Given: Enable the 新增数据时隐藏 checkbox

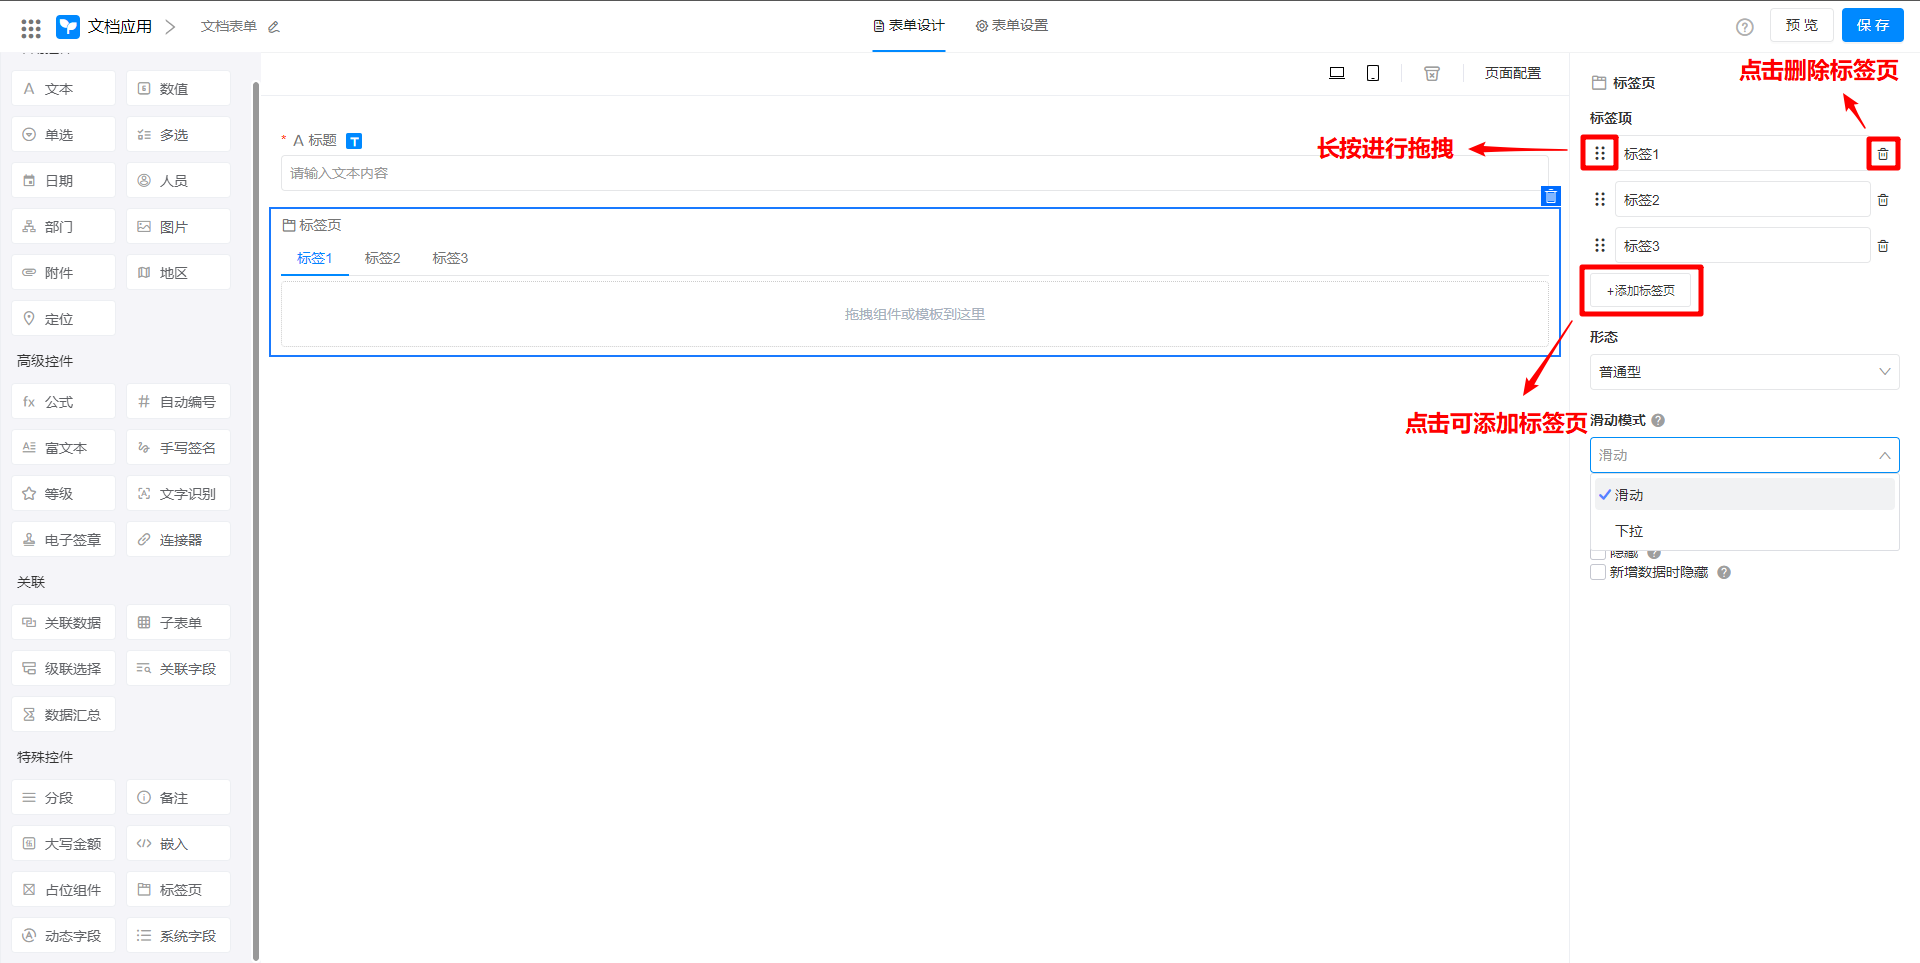Looking at the screenshot, I should 1598,572.
